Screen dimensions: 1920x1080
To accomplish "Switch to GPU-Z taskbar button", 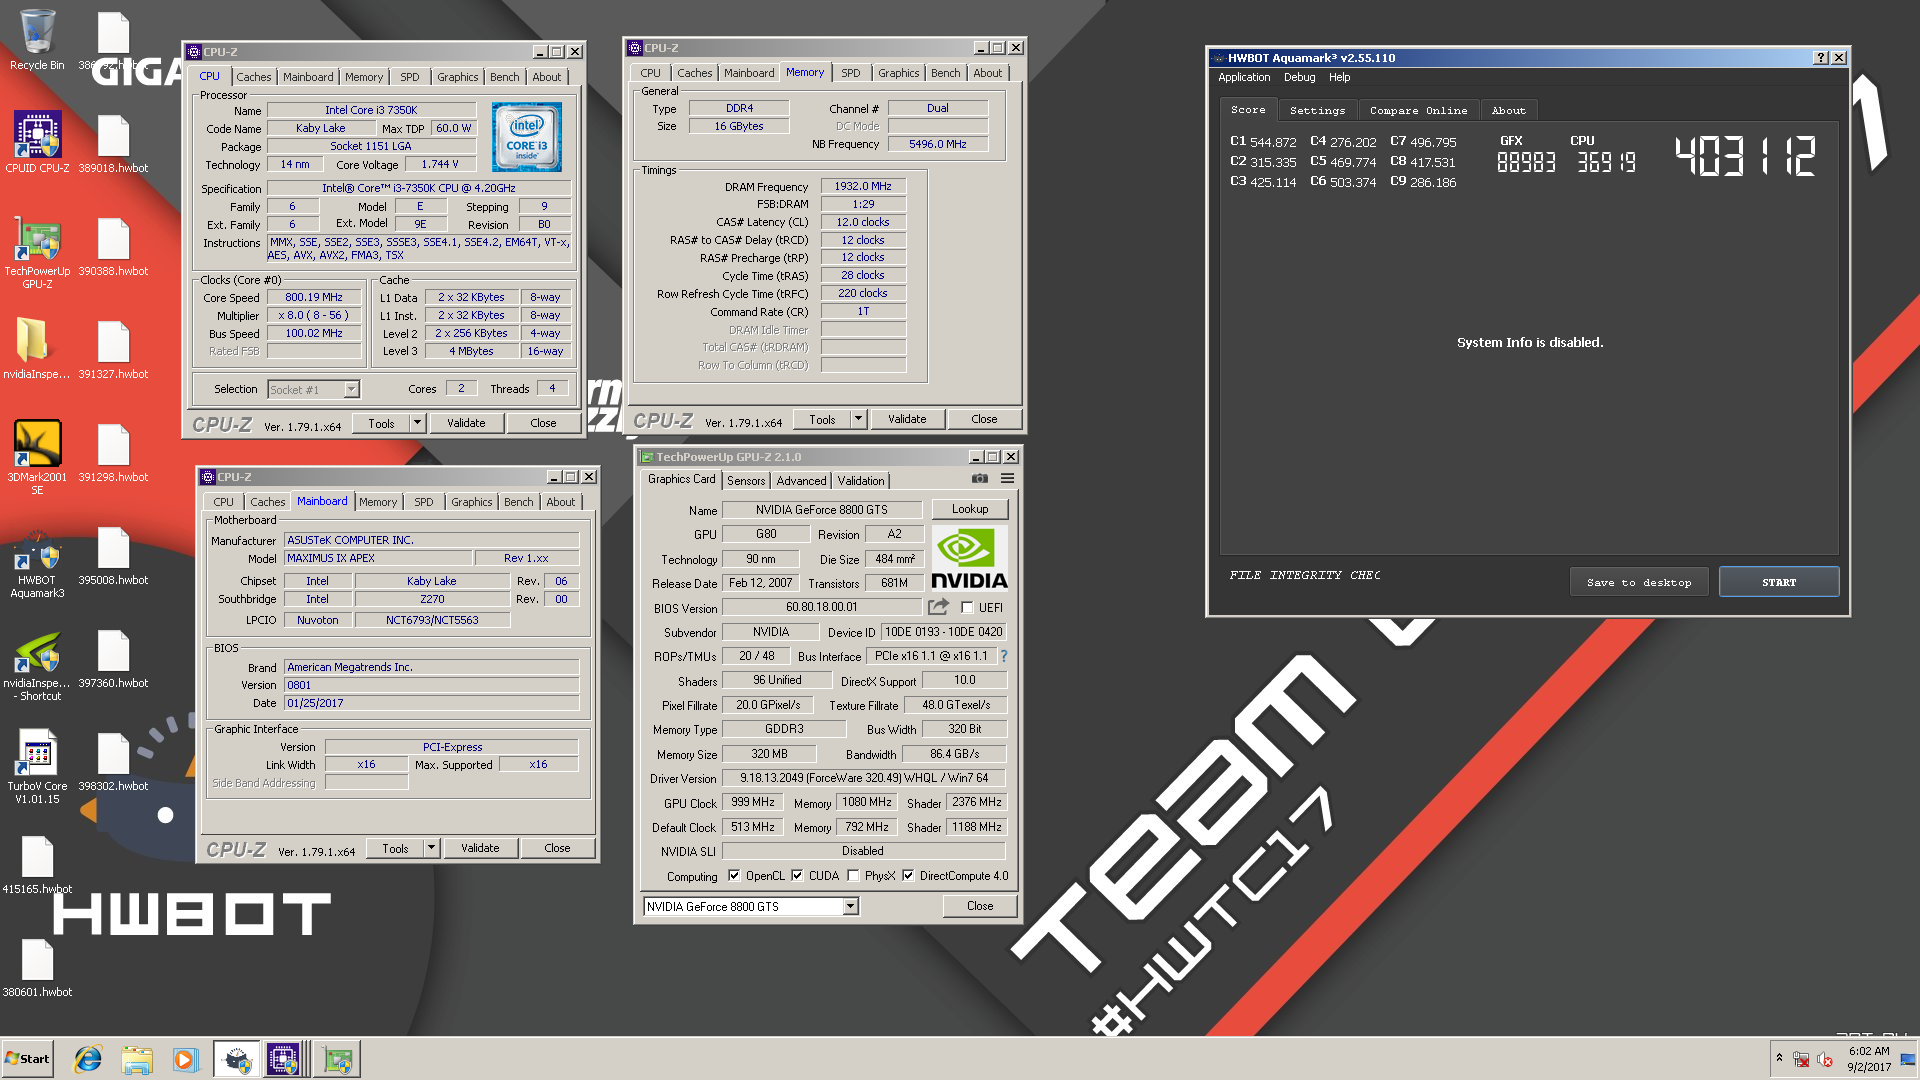I will 337,1059.
